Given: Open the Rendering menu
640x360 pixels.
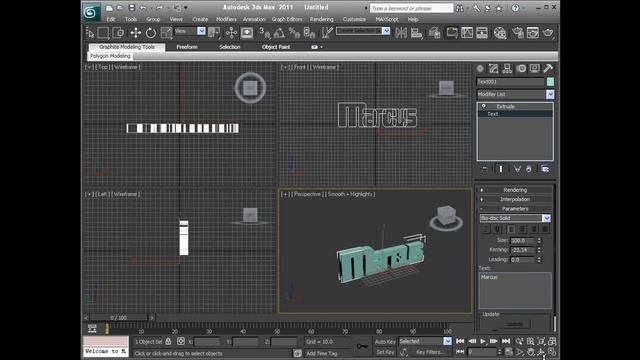Looking at the screenshot, I should pos(321,19).
